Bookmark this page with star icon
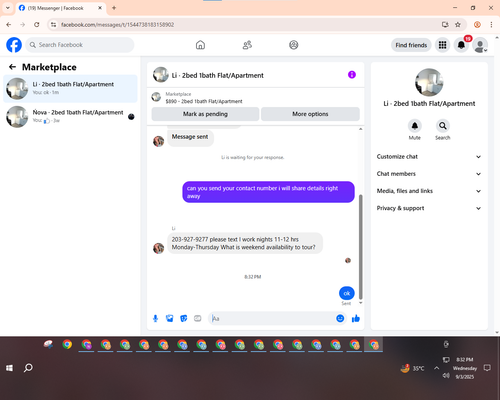 tap(458, 25)
